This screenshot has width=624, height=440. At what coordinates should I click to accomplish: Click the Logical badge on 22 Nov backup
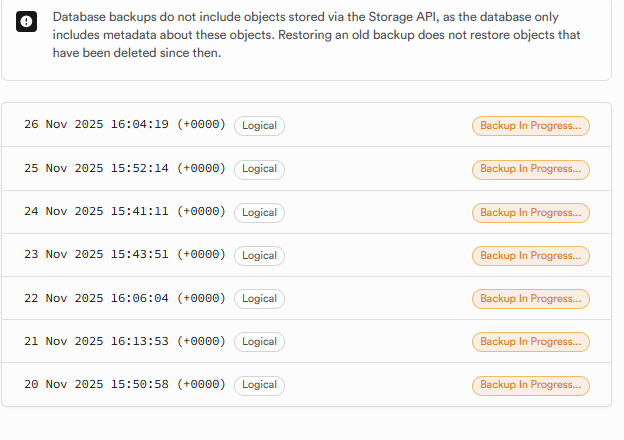pos(259,298)
